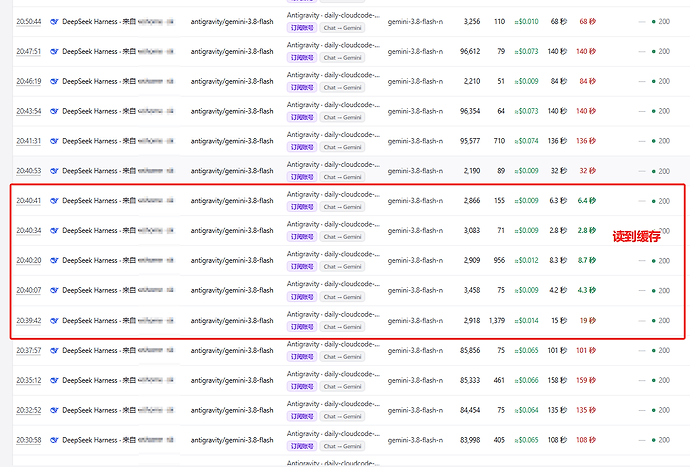Click the 订阅账号 tag in the 20:50:44 row
690x467 pixels.
(x=301, y=28)
